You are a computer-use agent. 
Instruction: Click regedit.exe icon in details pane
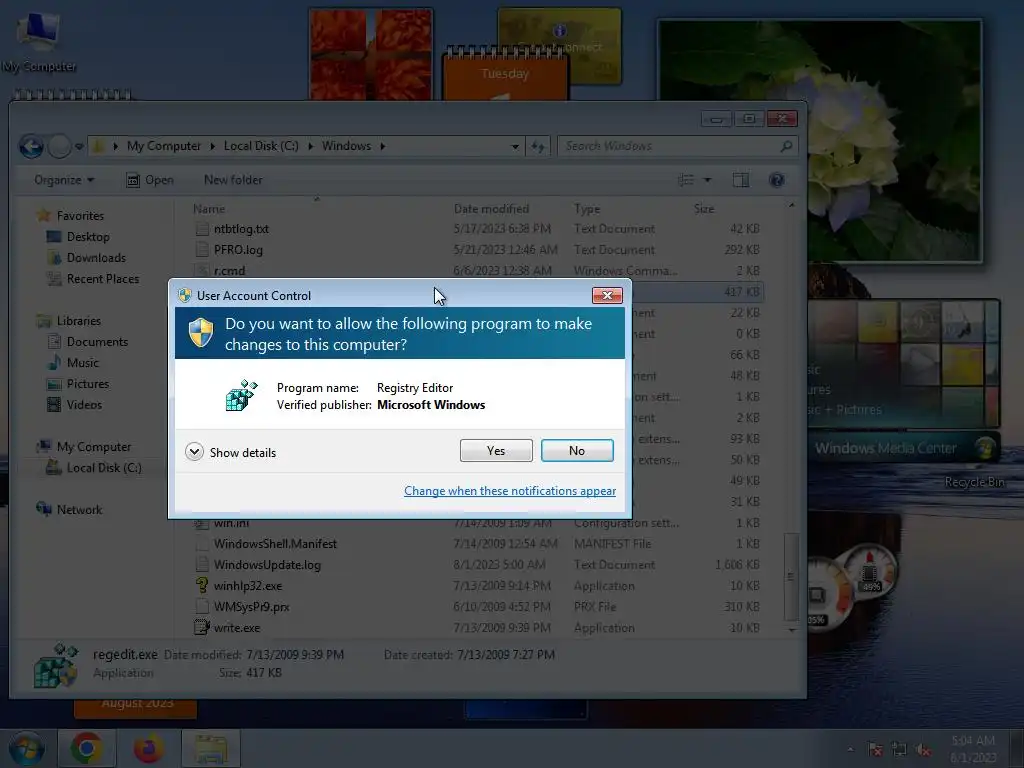click(x=56, y=665)
